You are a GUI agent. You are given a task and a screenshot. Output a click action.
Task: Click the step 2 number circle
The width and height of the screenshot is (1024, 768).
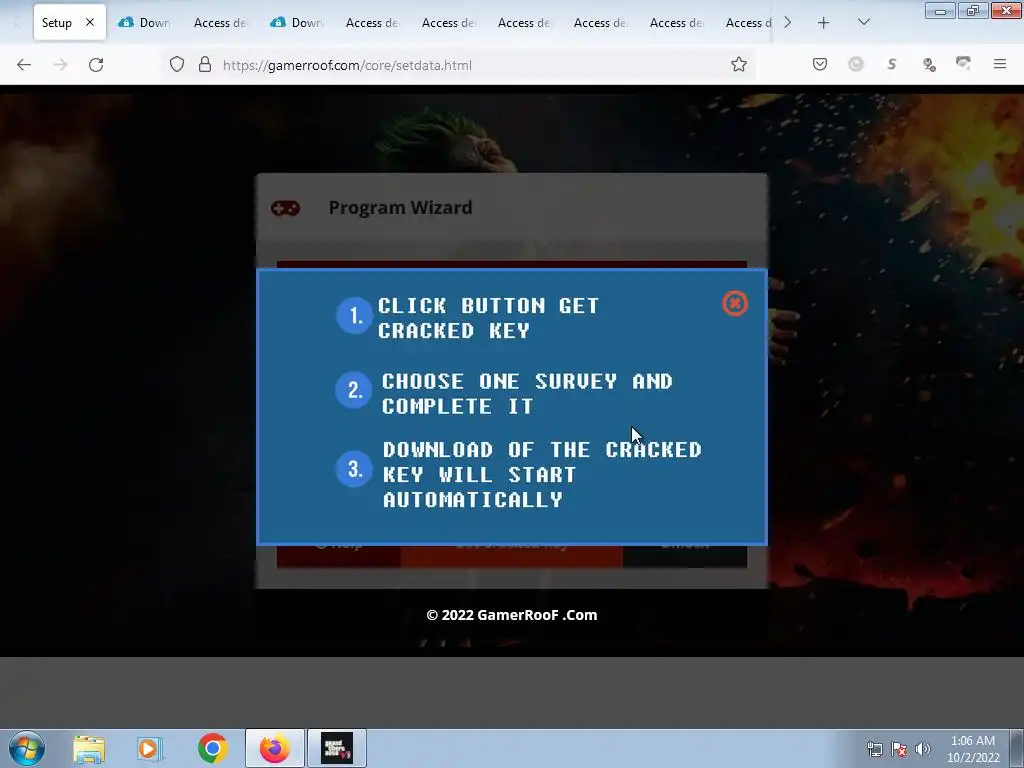tap(354, 391)
